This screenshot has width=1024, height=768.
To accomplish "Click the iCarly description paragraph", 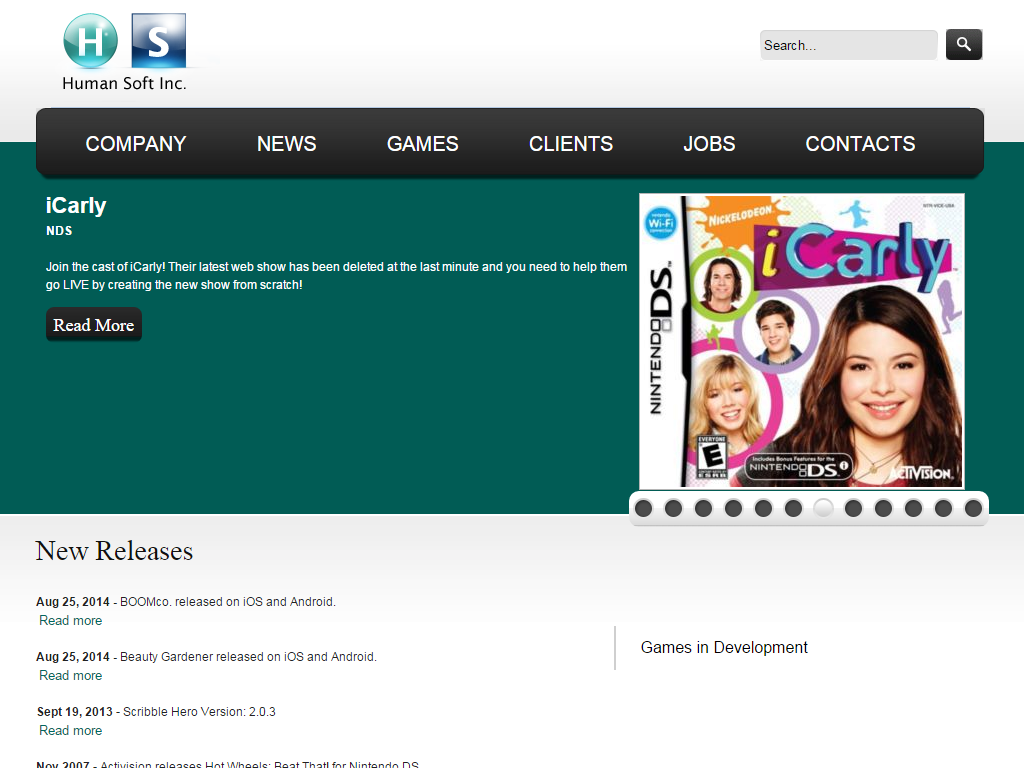I will tap(336, 276).
